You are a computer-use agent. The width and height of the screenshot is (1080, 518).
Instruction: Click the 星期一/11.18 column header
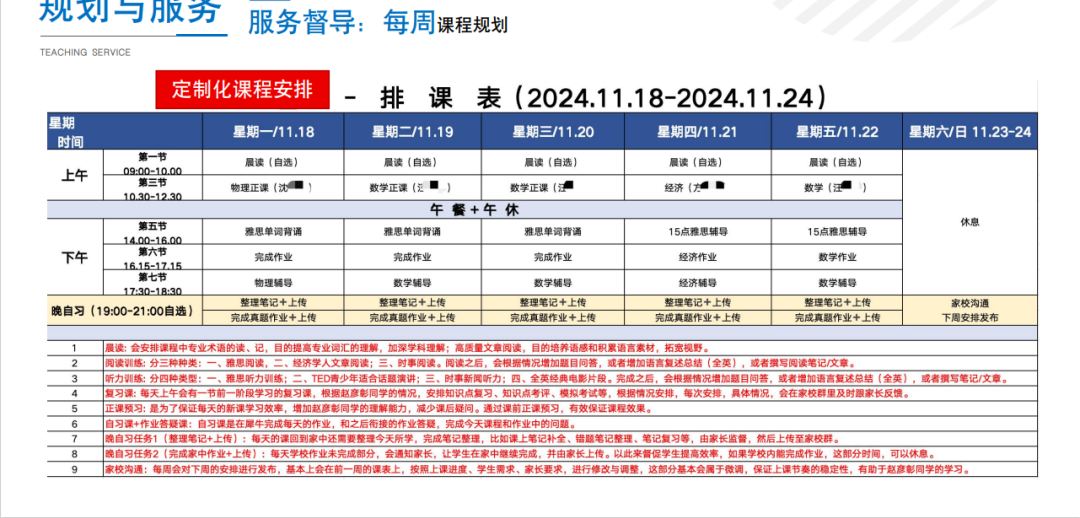(273, 132)
